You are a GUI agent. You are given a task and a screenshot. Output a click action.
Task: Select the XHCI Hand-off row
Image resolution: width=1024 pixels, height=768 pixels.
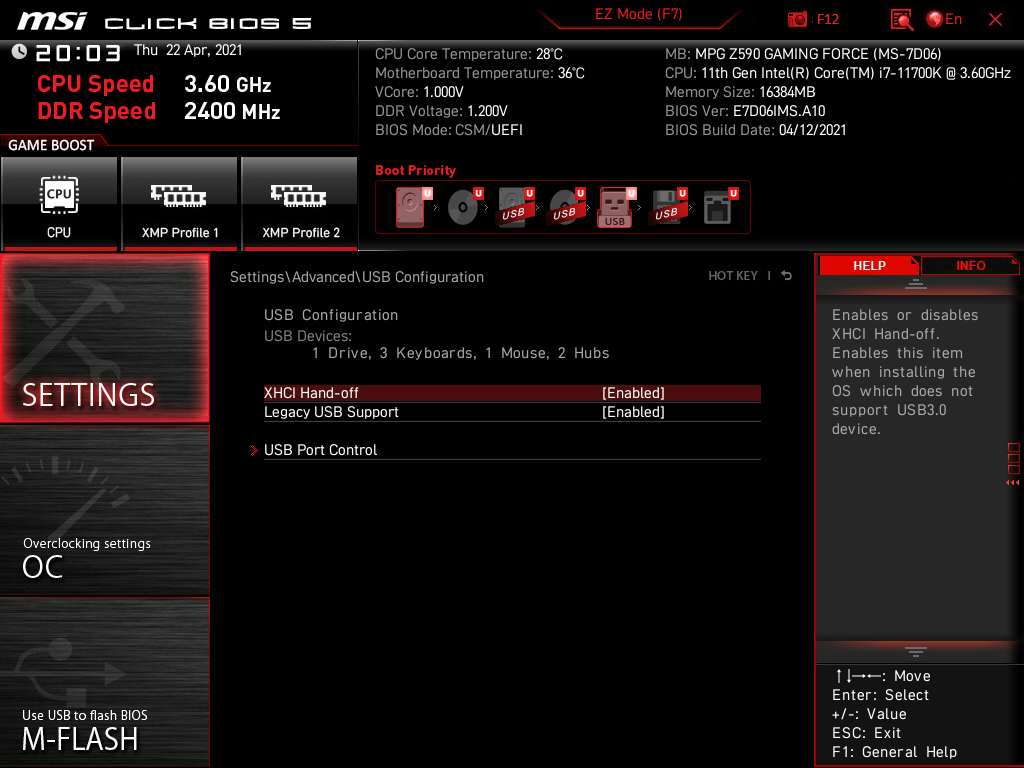[x=512, y=393]
